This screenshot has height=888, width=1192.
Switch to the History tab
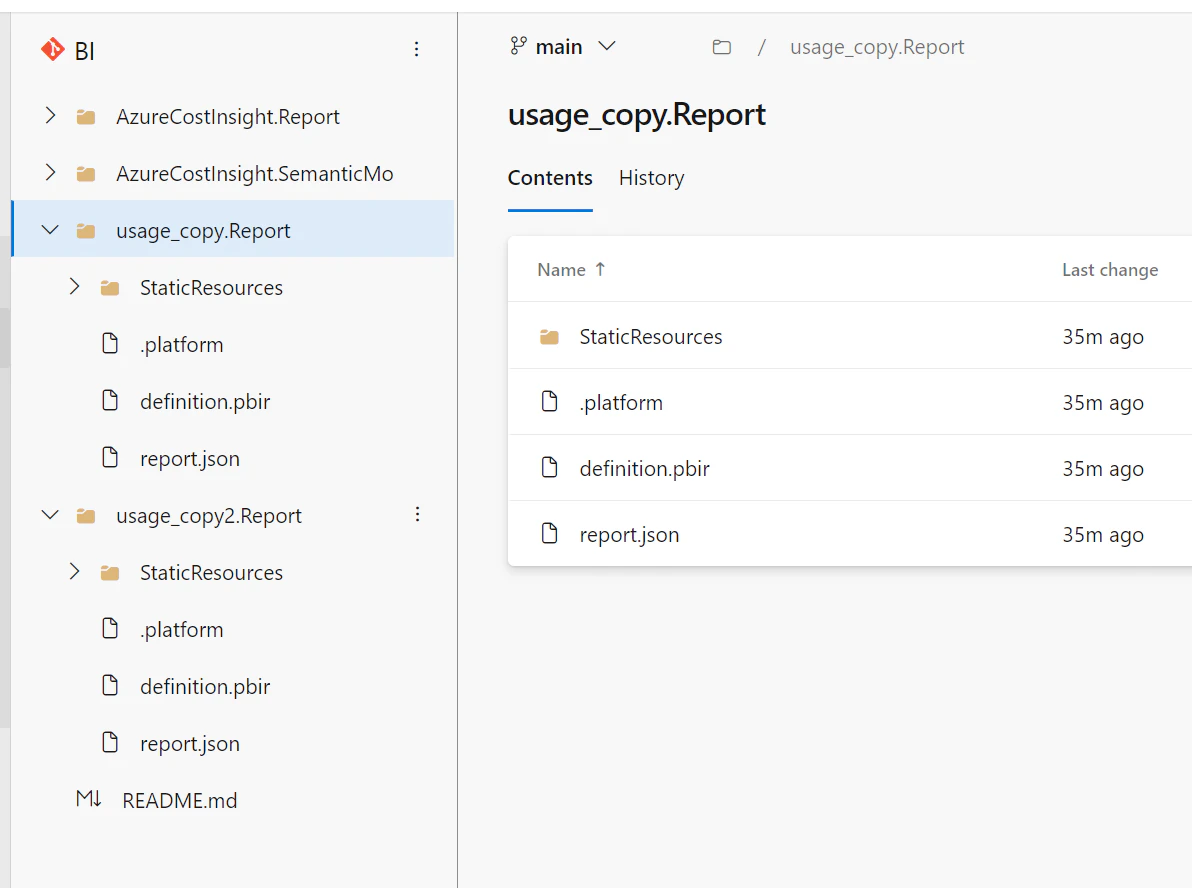(x=651, y=178)
